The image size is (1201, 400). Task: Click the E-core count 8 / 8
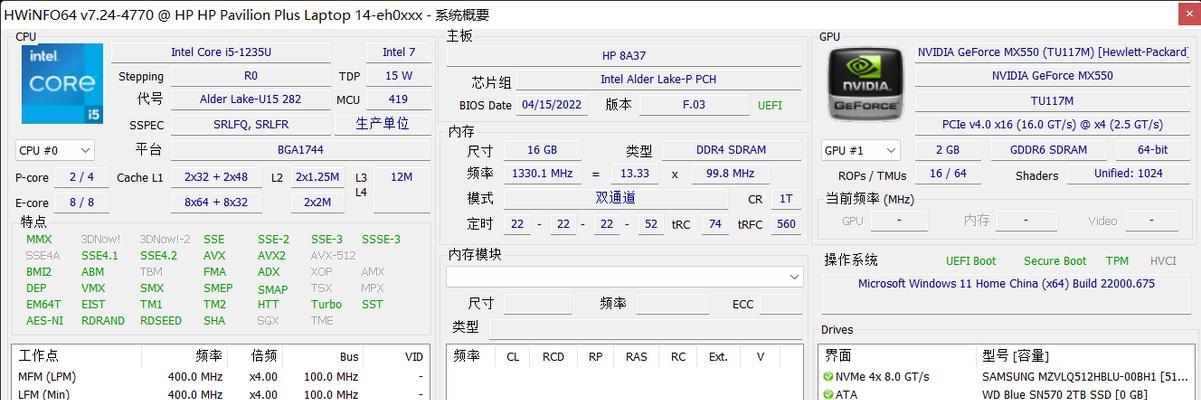pos(82,202)
